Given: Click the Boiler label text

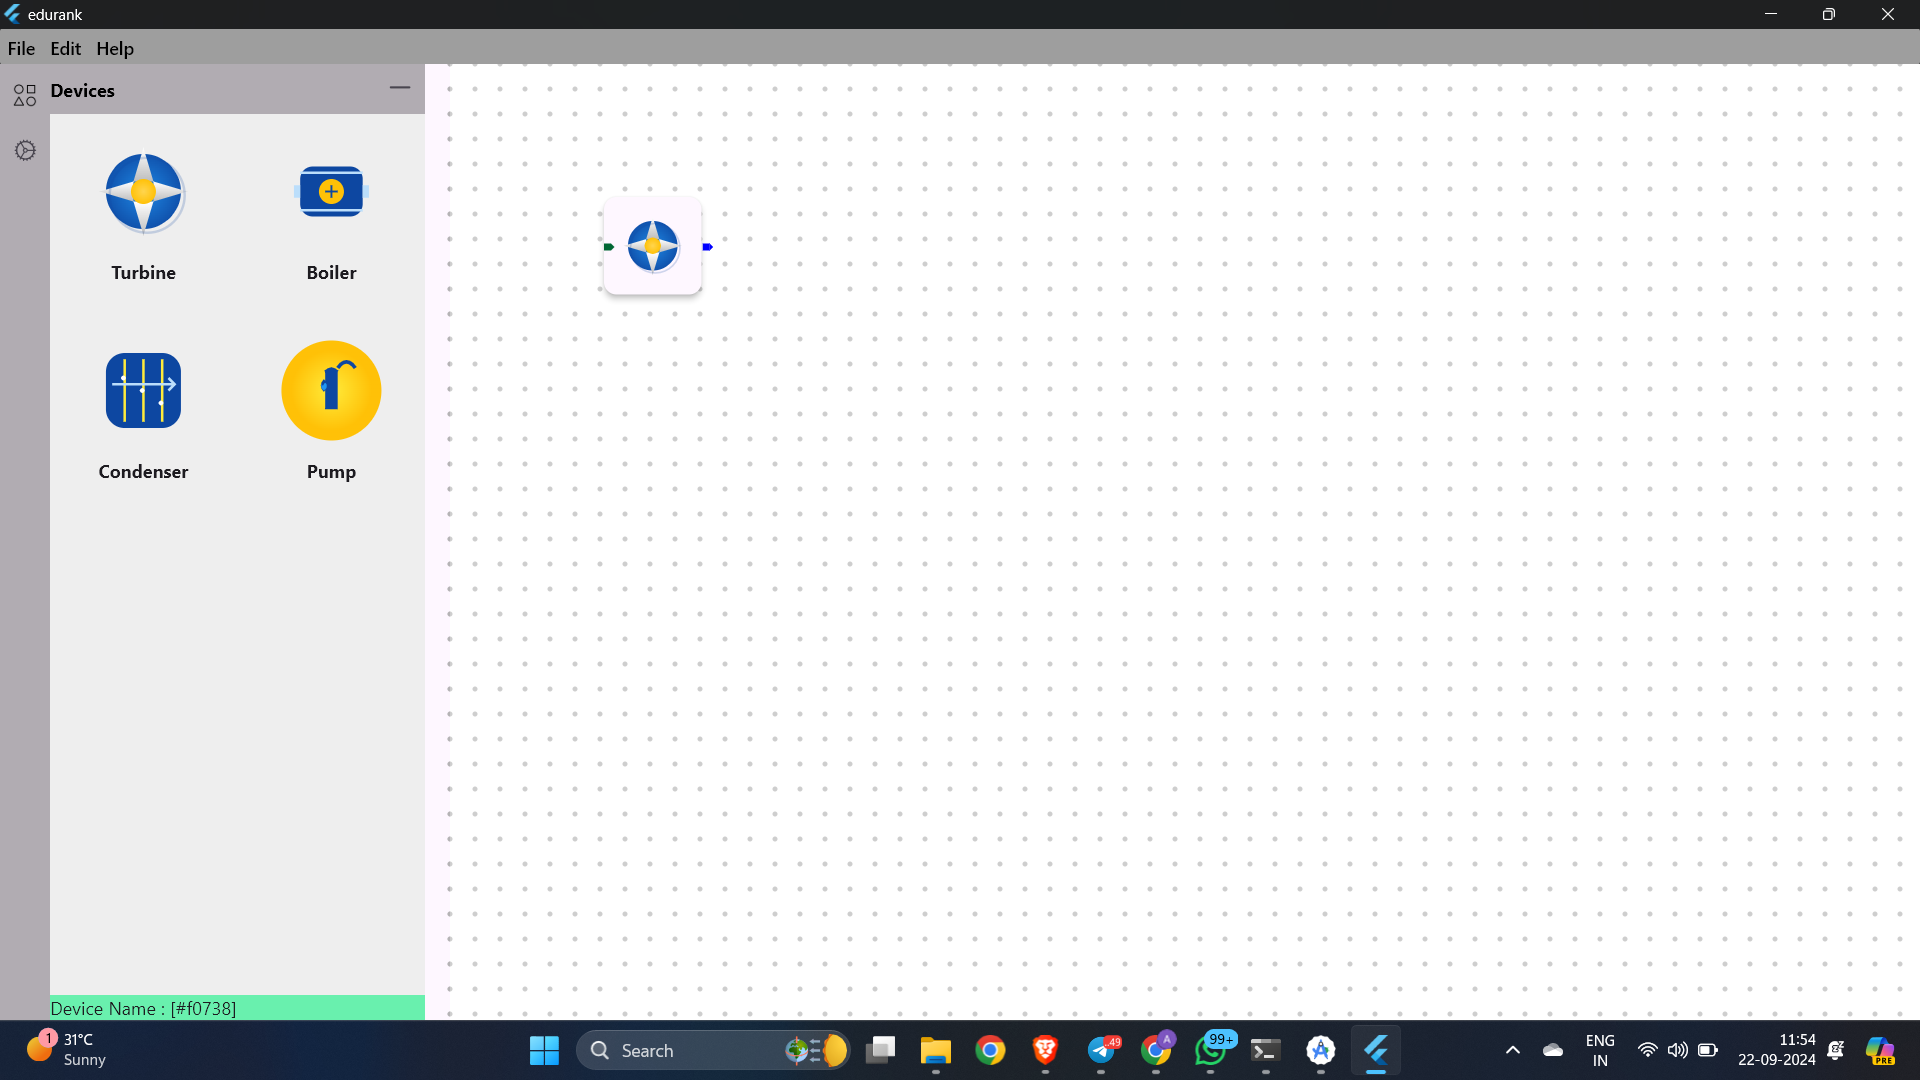Looking at the screenshot, I should click(331, 272).
